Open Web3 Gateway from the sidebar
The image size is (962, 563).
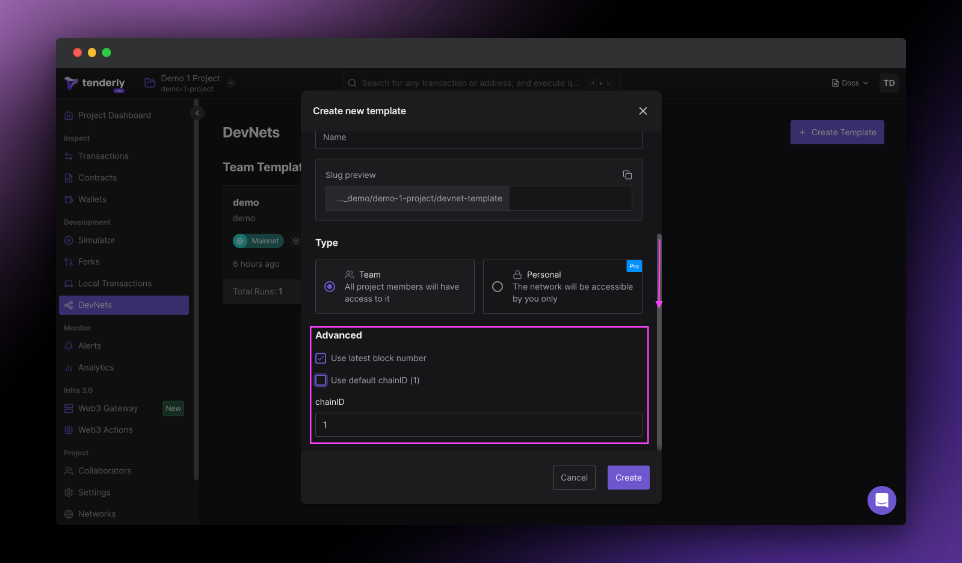click(108, 408)
